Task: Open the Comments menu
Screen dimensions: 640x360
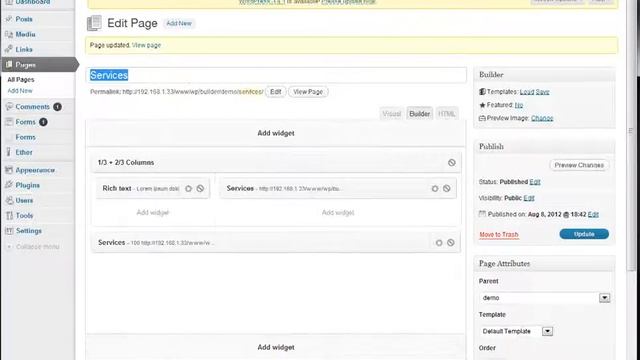Action: coord(32,107)
